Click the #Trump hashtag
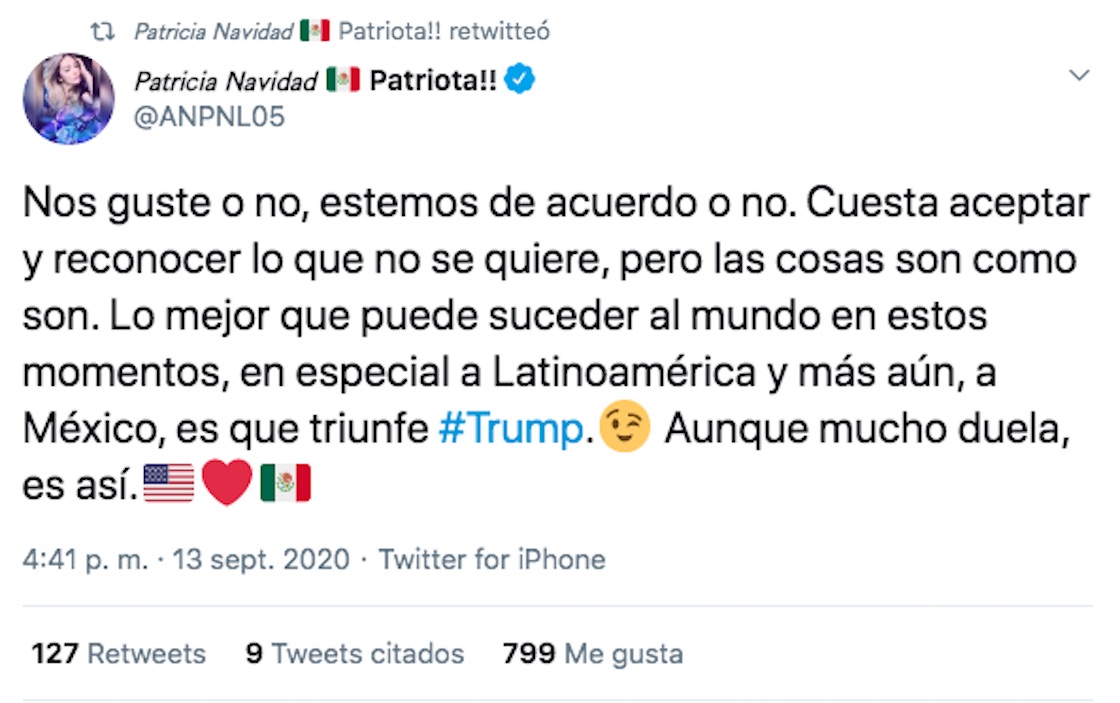This screenshot has height=703, width=1120. [511, 428]
